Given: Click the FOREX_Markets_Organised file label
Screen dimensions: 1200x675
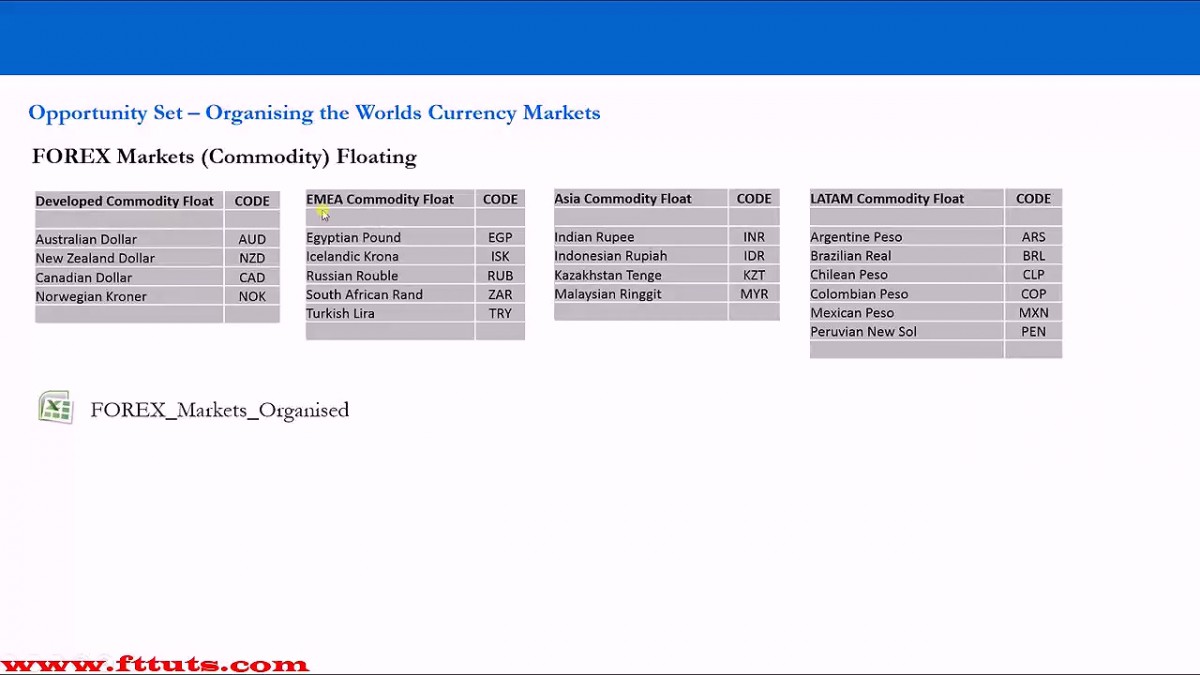Looking at the screenshot, I should pyautogui.click(x=219, y=410).
